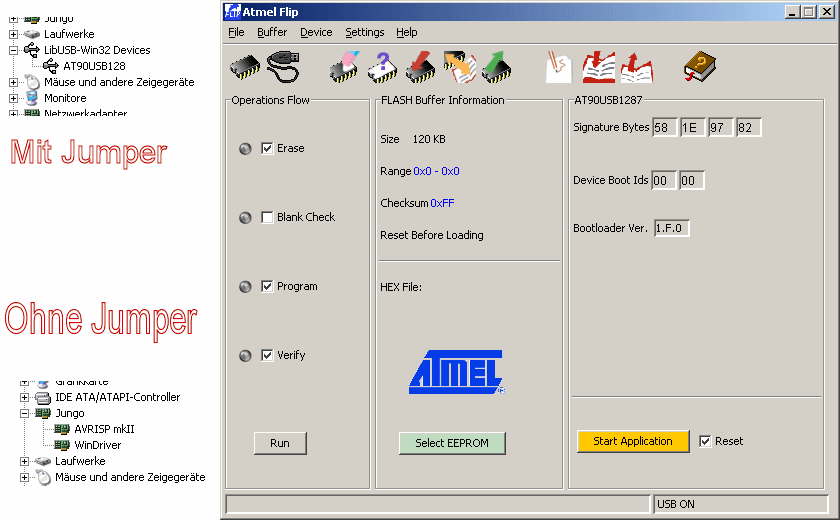Select the Program Target Device red-arrow icon
The image size is (840, 520).
420,67
